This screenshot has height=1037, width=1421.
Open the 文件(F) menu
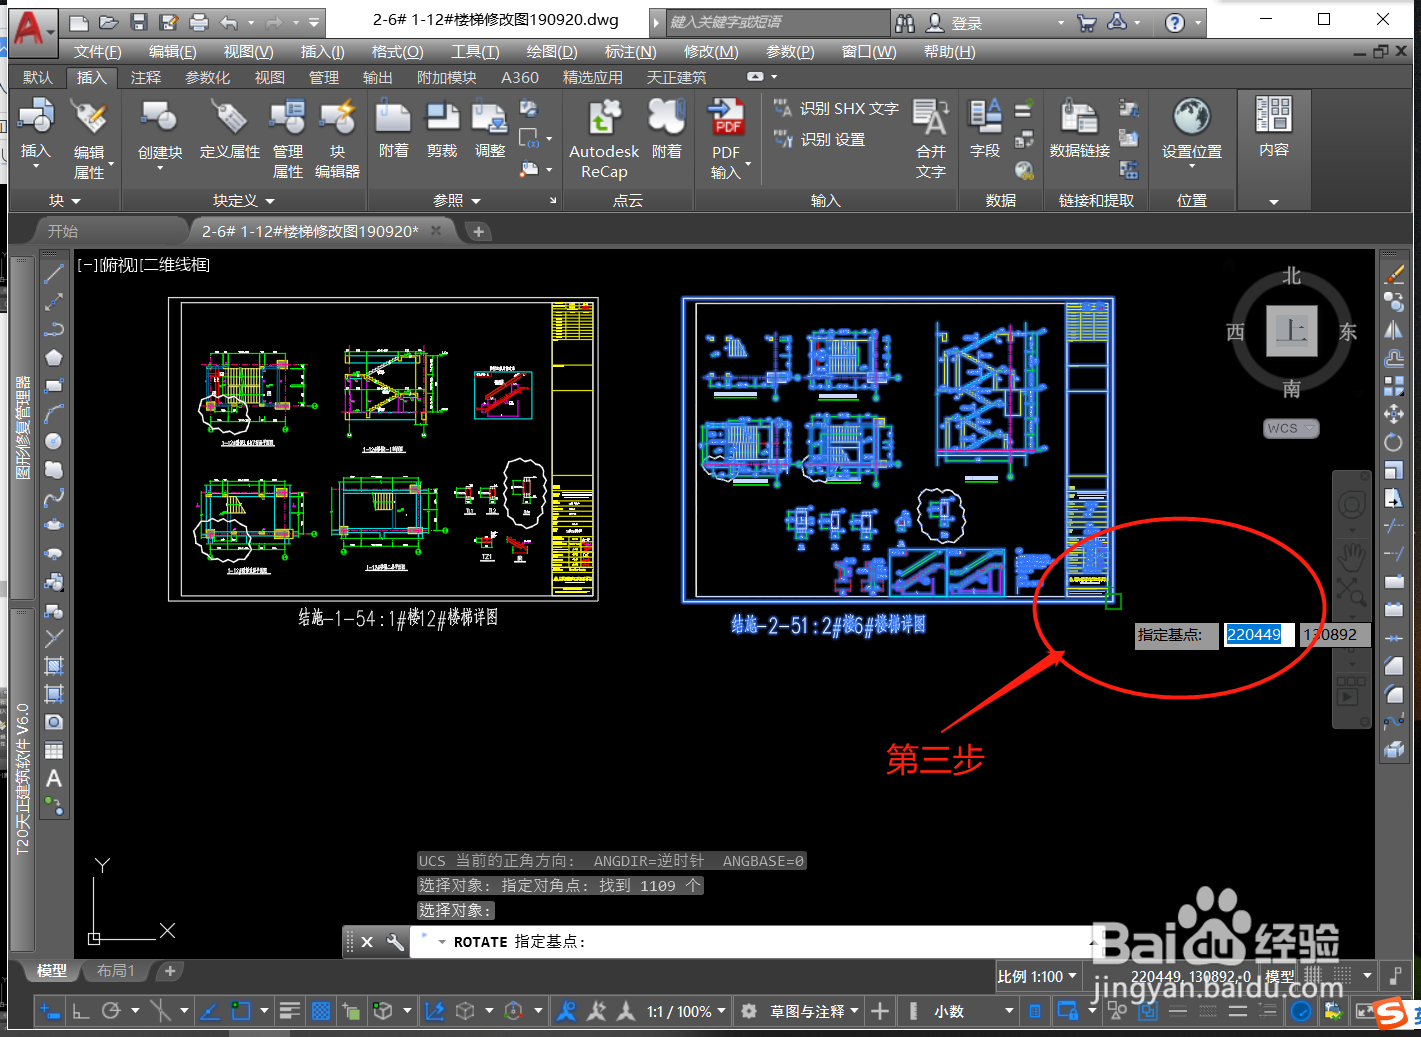[97, 52]
